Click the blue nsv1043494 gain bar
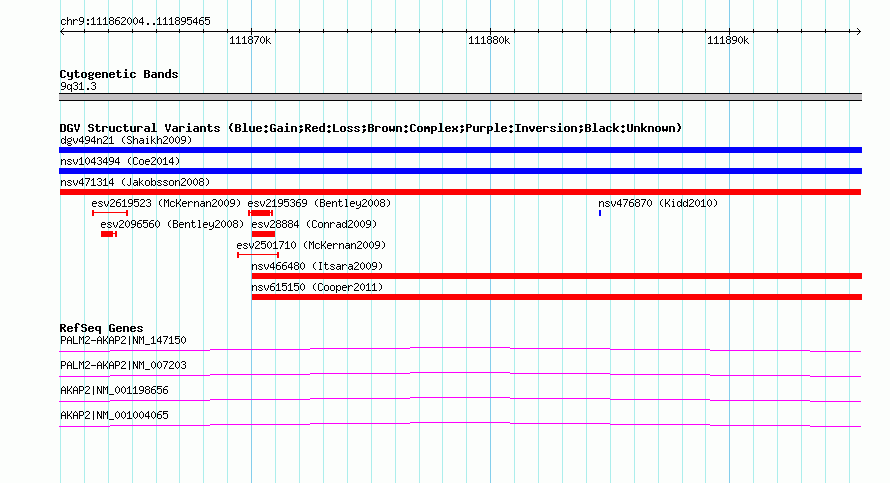 [460, 171]
